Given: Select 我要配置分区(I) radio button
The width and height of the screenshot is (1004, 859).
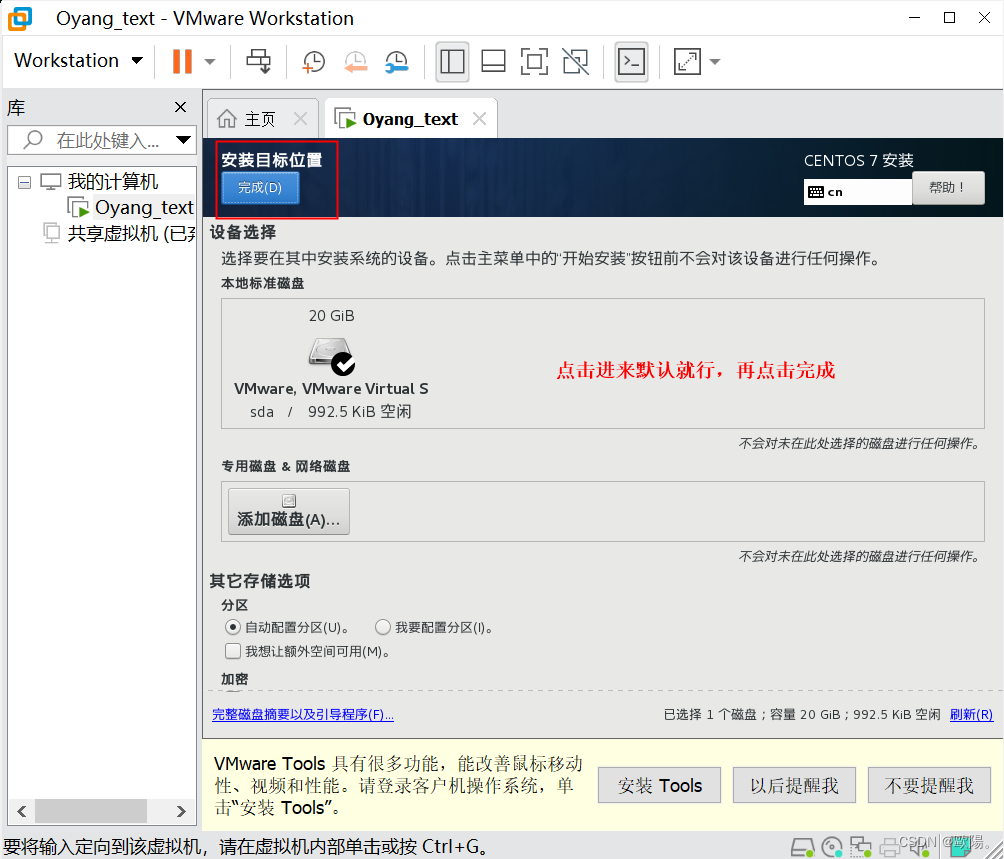Looking at the screenshot, I should coord(383,627).
